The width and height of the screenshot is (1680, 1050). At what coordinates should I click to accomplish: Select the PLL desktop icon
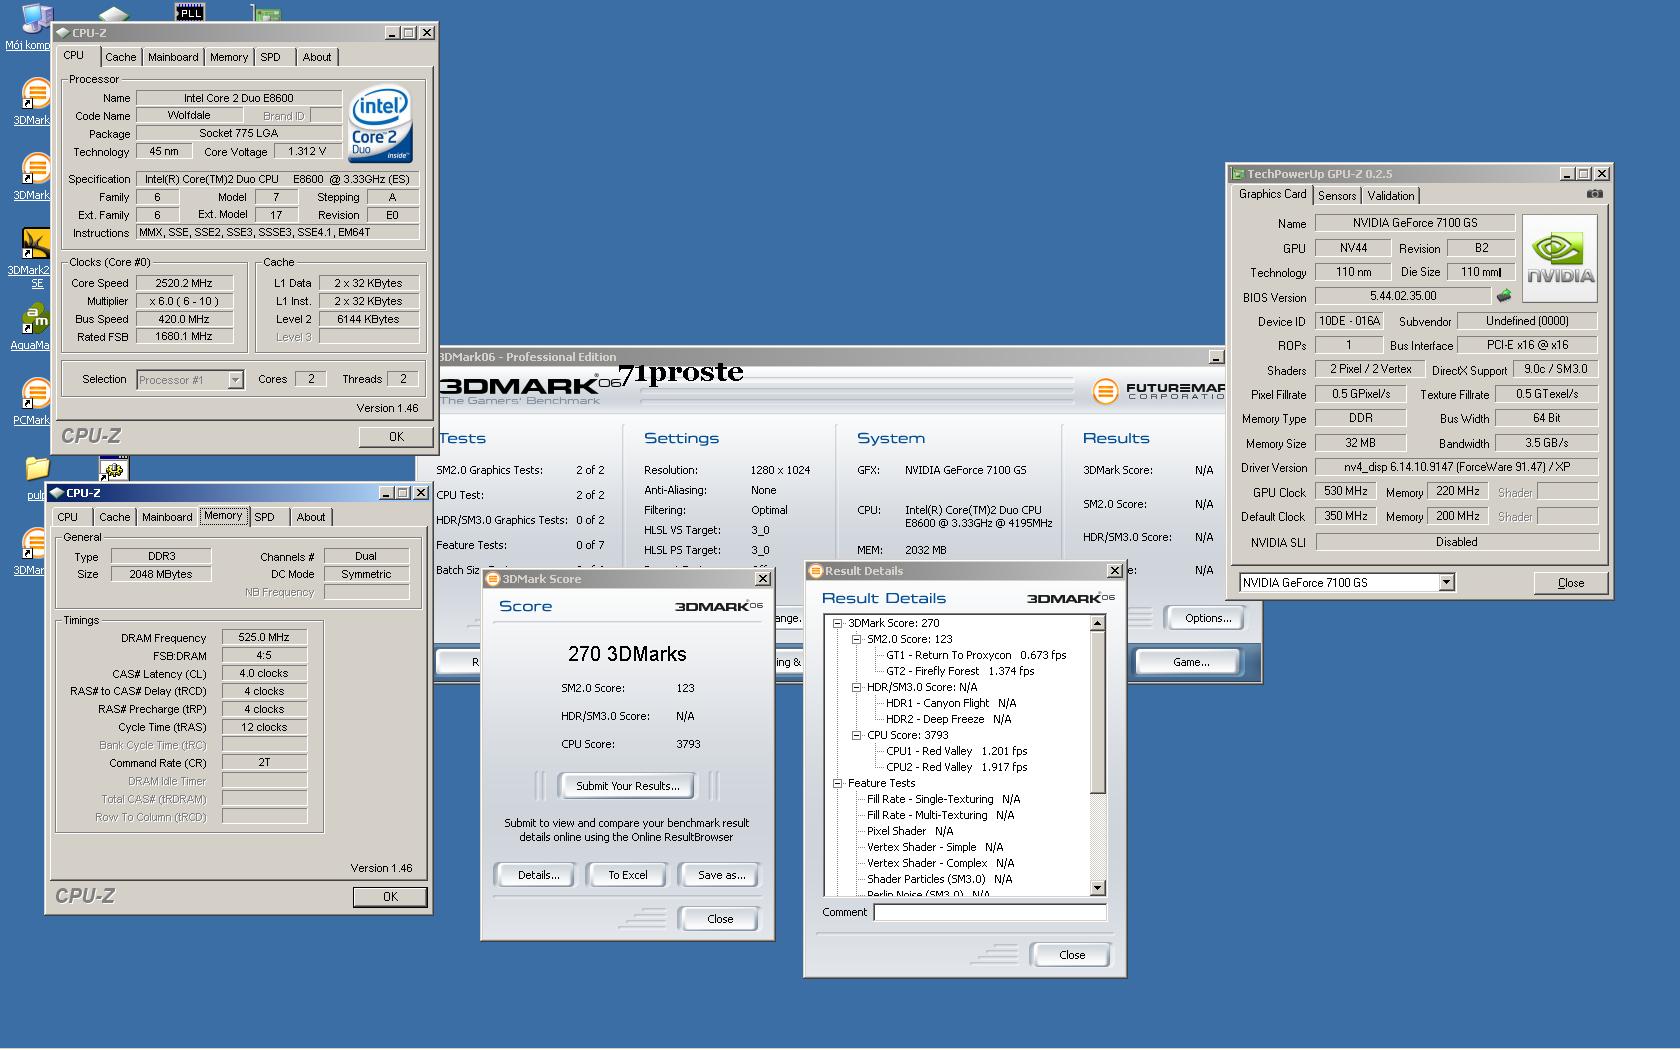[189, 11]
